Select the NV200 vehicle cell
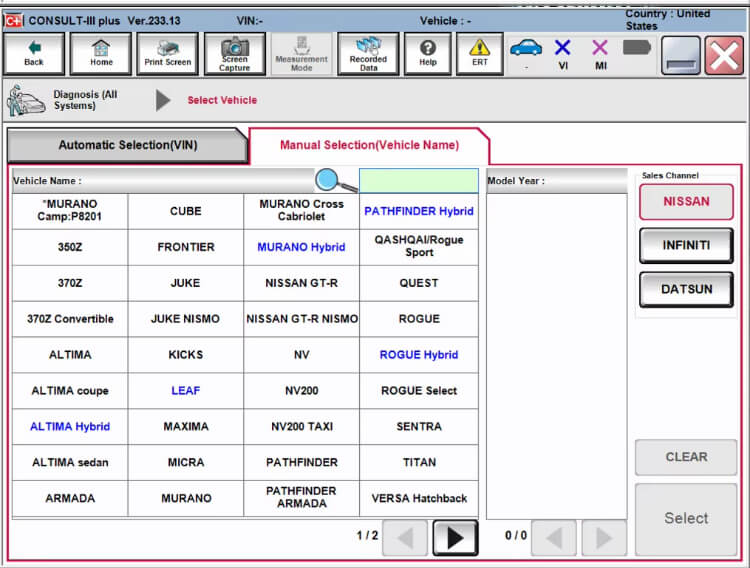 (301, 391)
